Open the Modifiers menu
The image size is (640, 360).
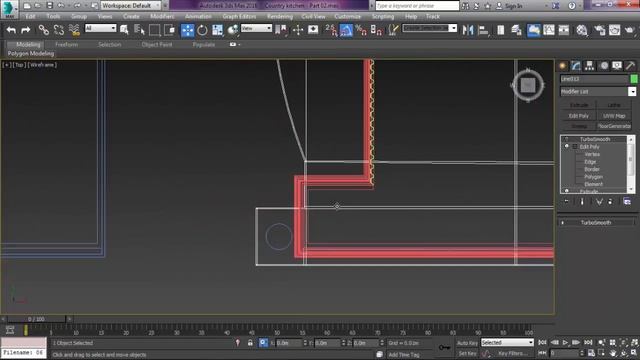coord(162,16)
